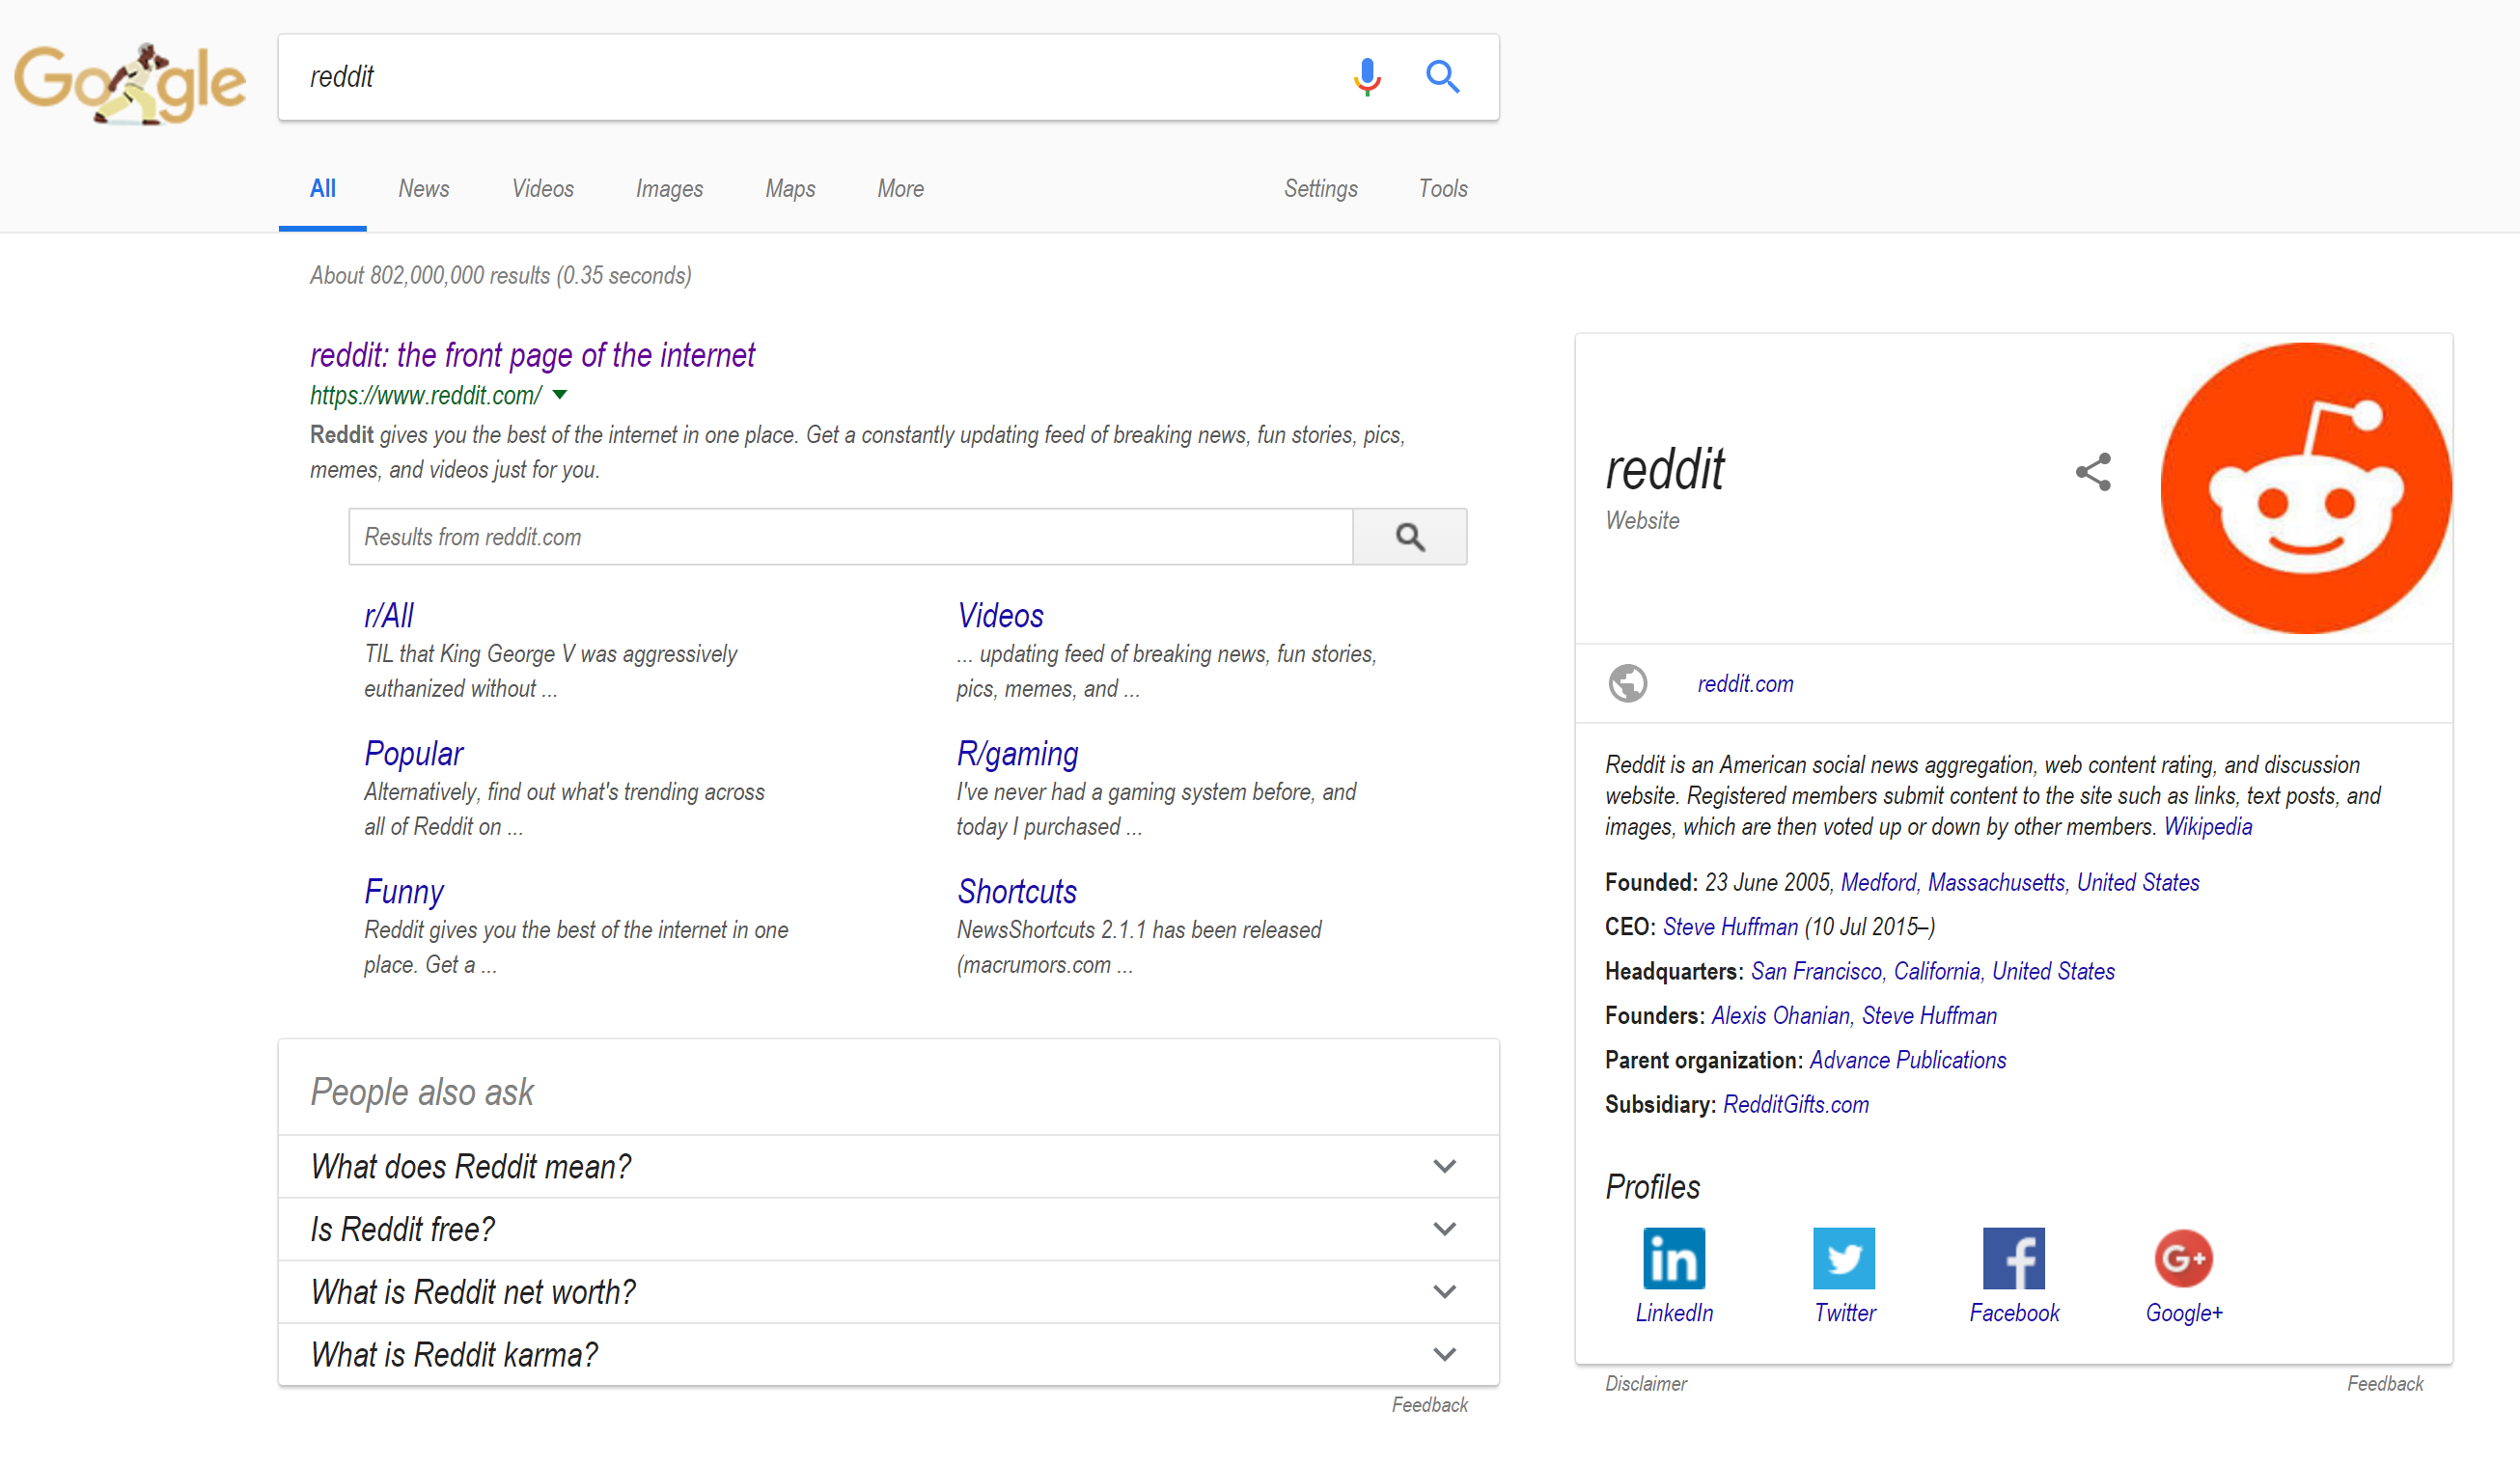Image resolution: width=2520 pixels, height=1466 pixels.
Task: Expand "Is Reddit free?" question
Action: [x=888, y=1229]
